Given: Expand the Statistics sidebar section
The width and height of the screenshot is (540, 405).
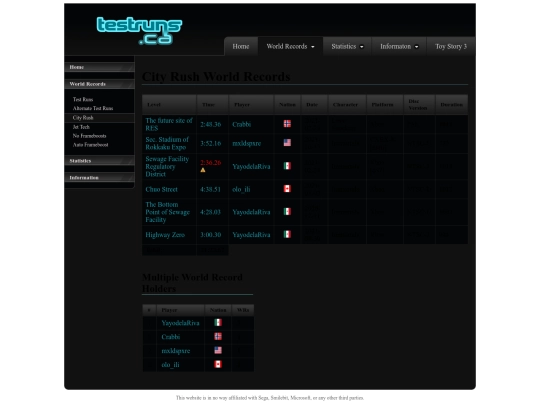Looking at the screenshot, I should pos(100,161).
